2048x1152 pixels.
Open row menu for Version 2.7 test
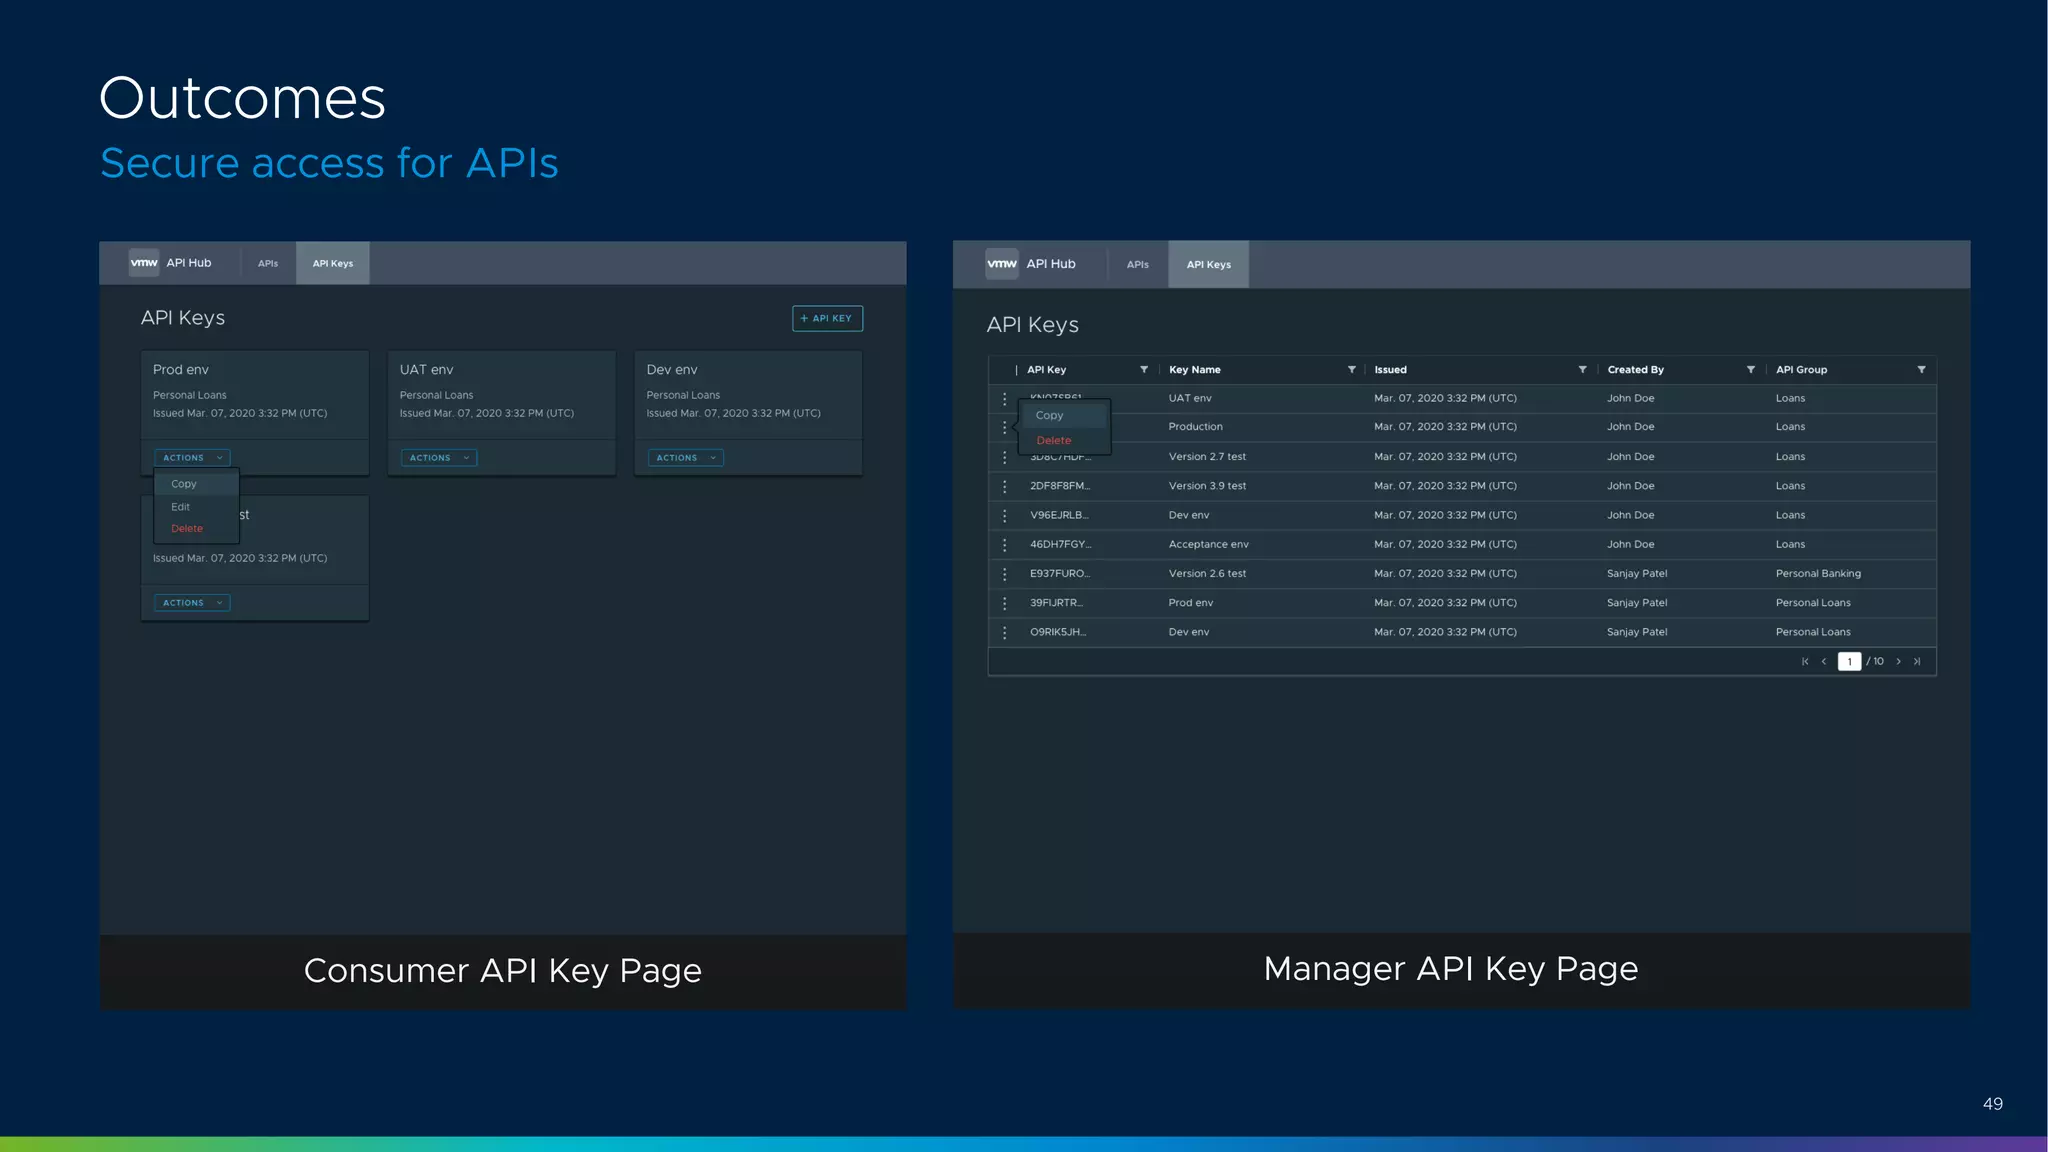pos(1005,457)
